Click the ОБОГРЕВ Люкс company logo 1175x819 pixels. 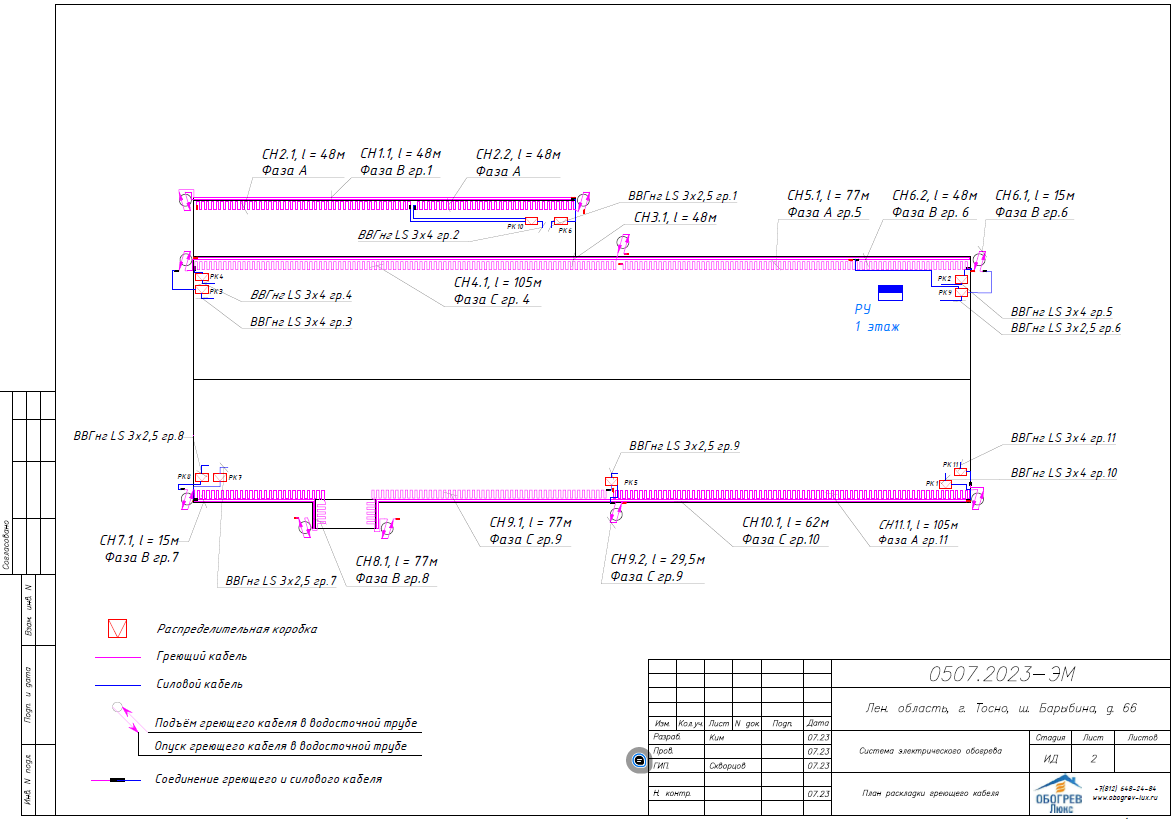click(1057, 795)
